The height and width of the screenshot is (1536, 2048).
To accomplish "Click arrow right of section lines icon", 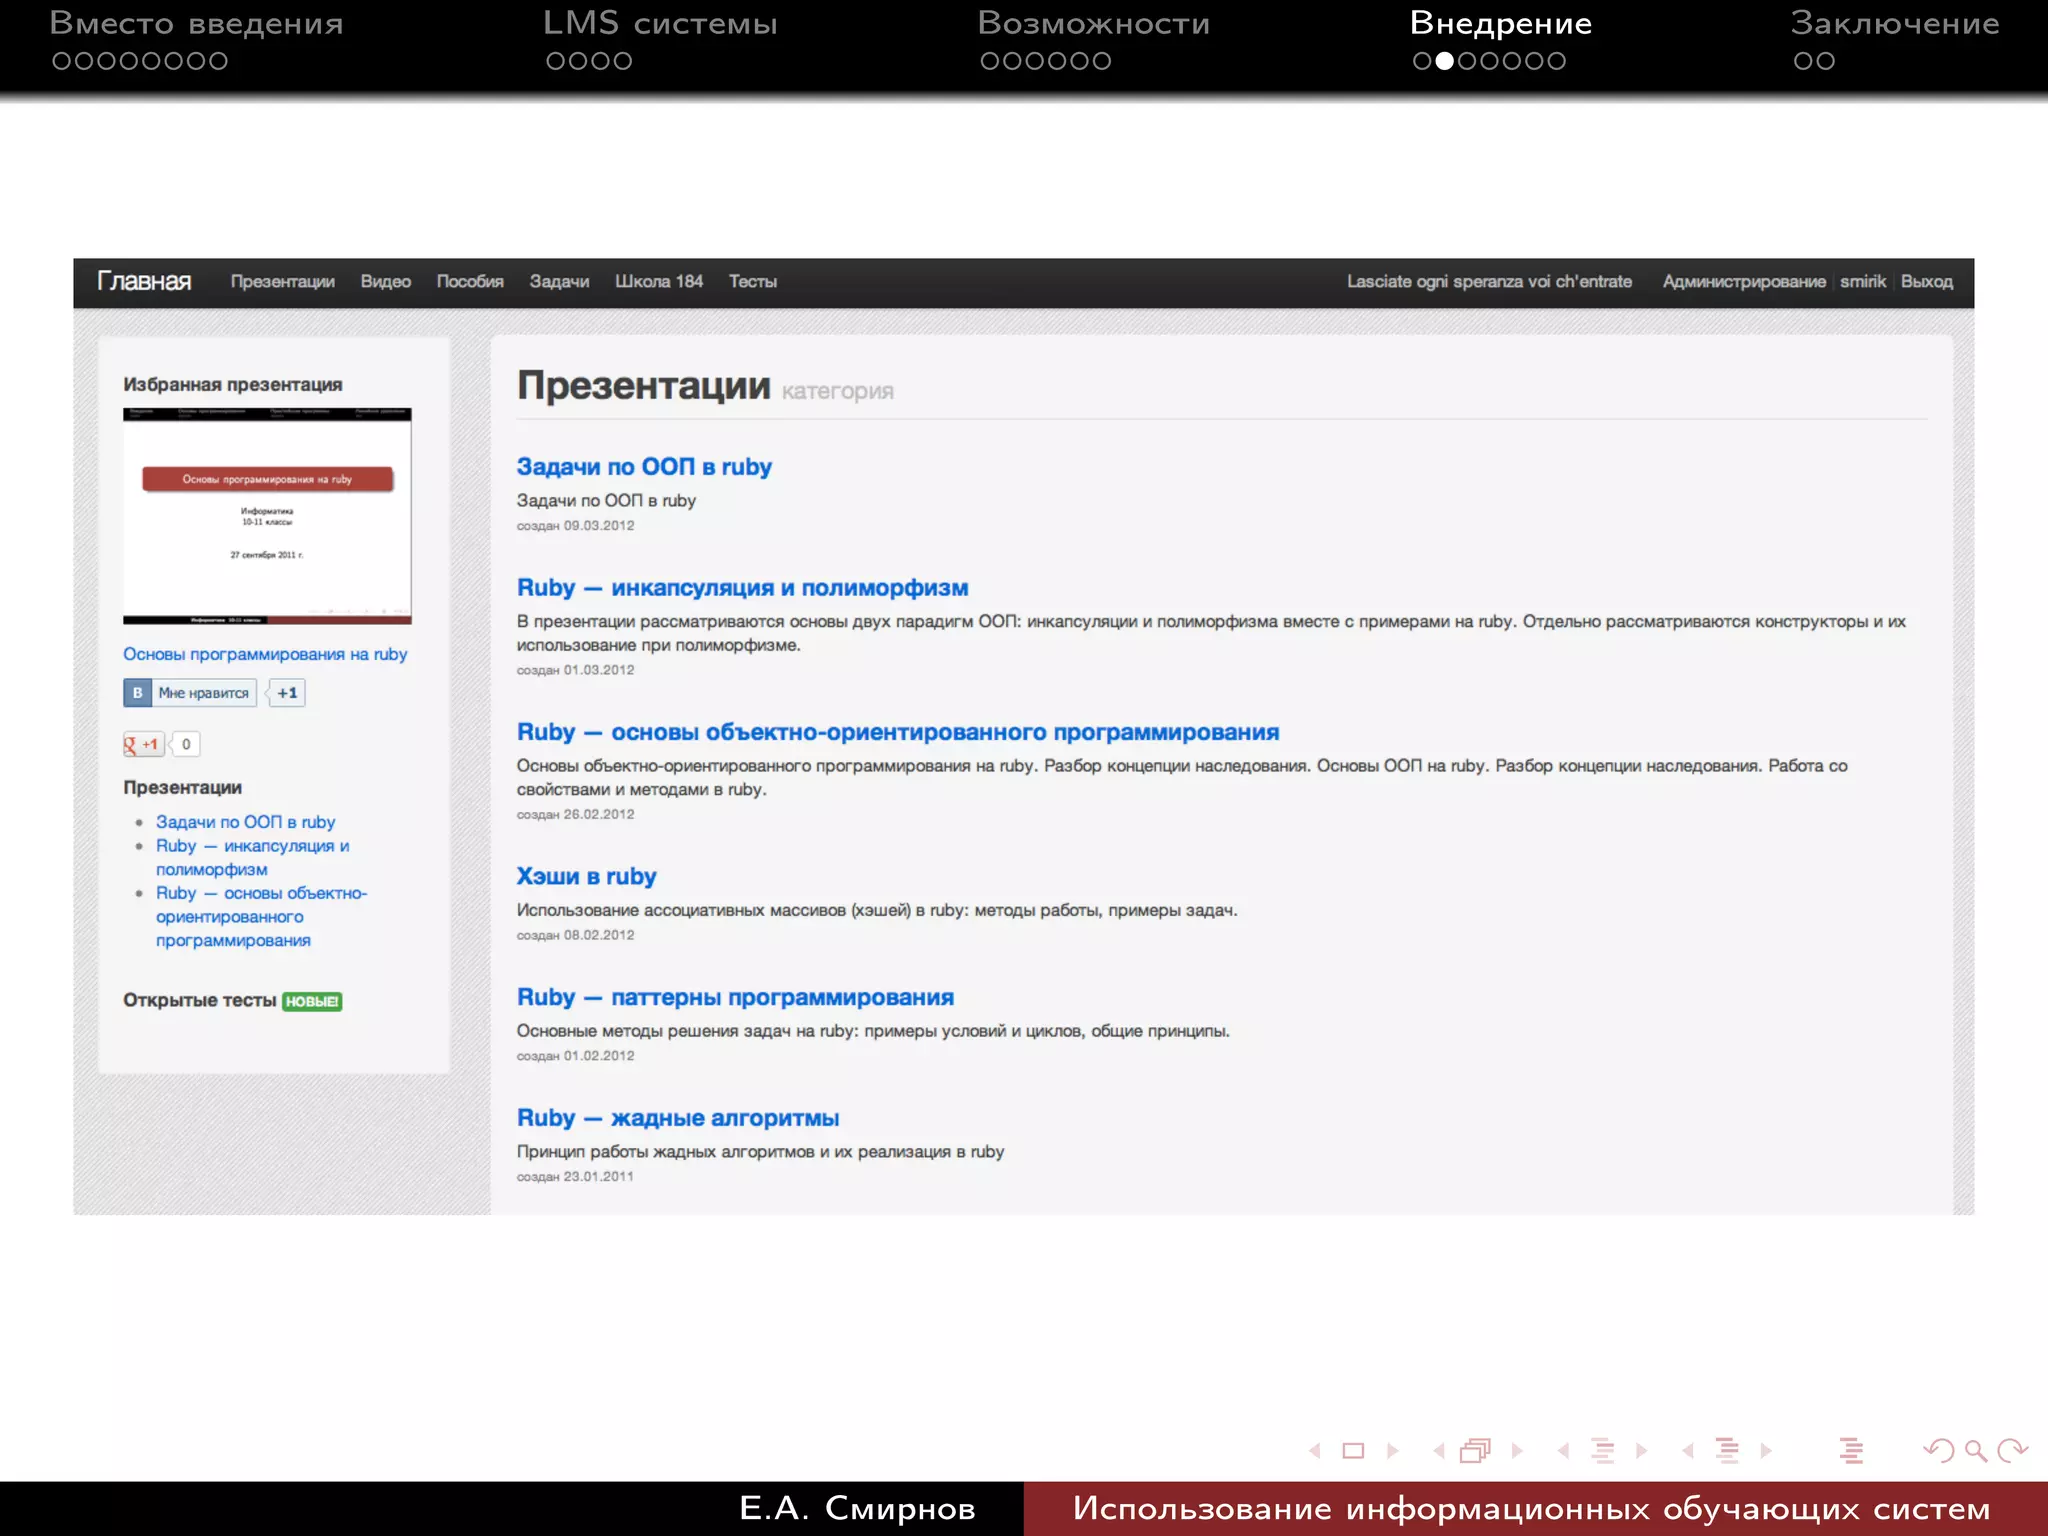I will pos(1766,1450).
